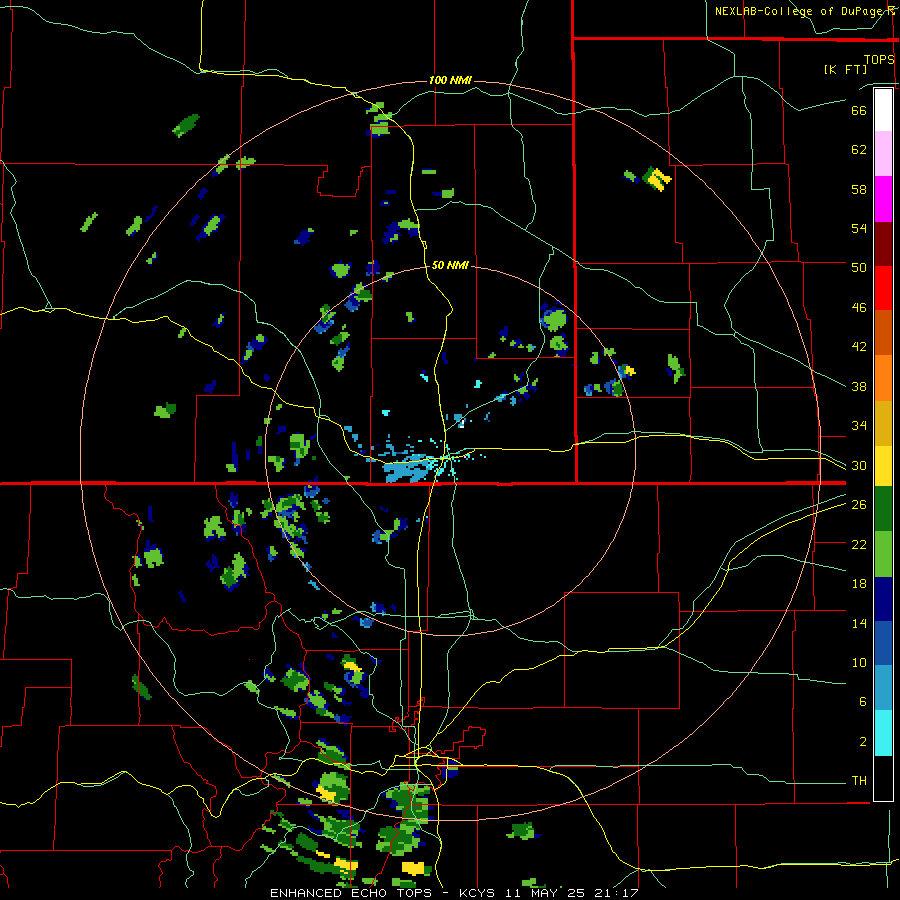Select the light green legend segment

883,554
